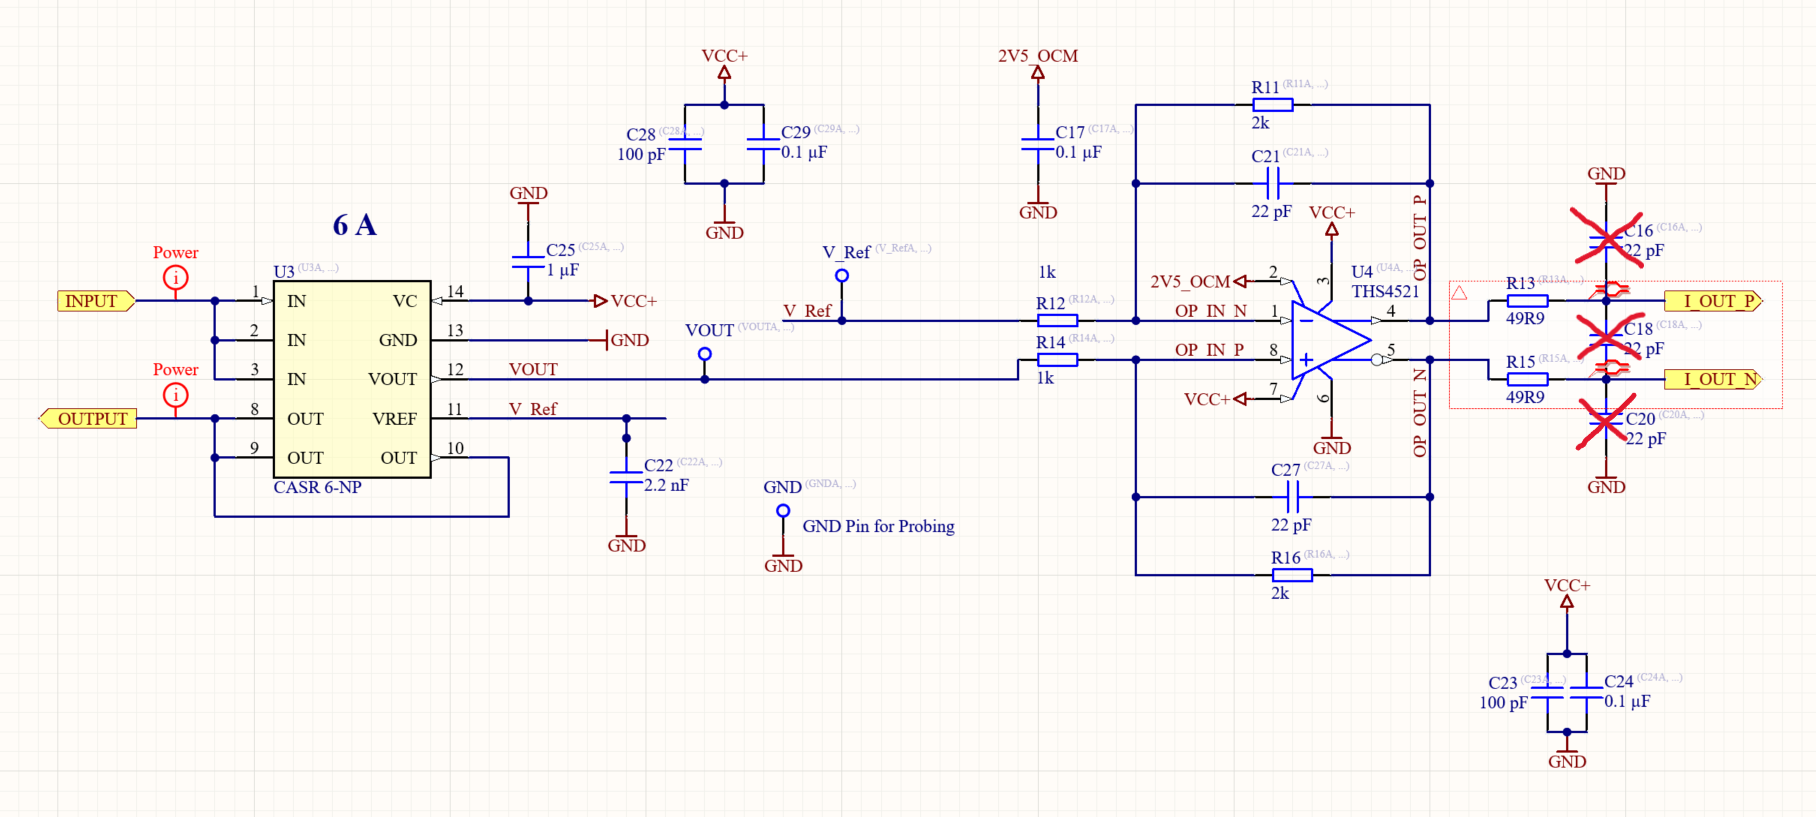Click the GND probing pin test point

click(783, 511)
